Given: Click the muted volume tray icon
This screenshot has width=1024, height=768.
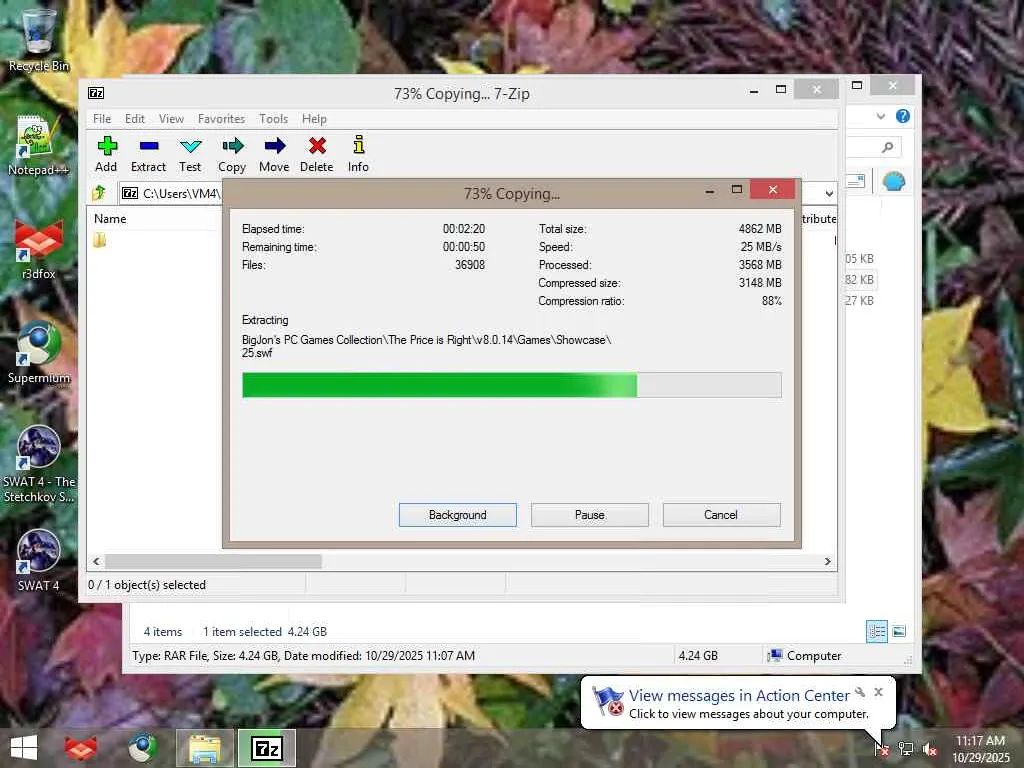Looking at the screenshot, I should click(930, 749).
